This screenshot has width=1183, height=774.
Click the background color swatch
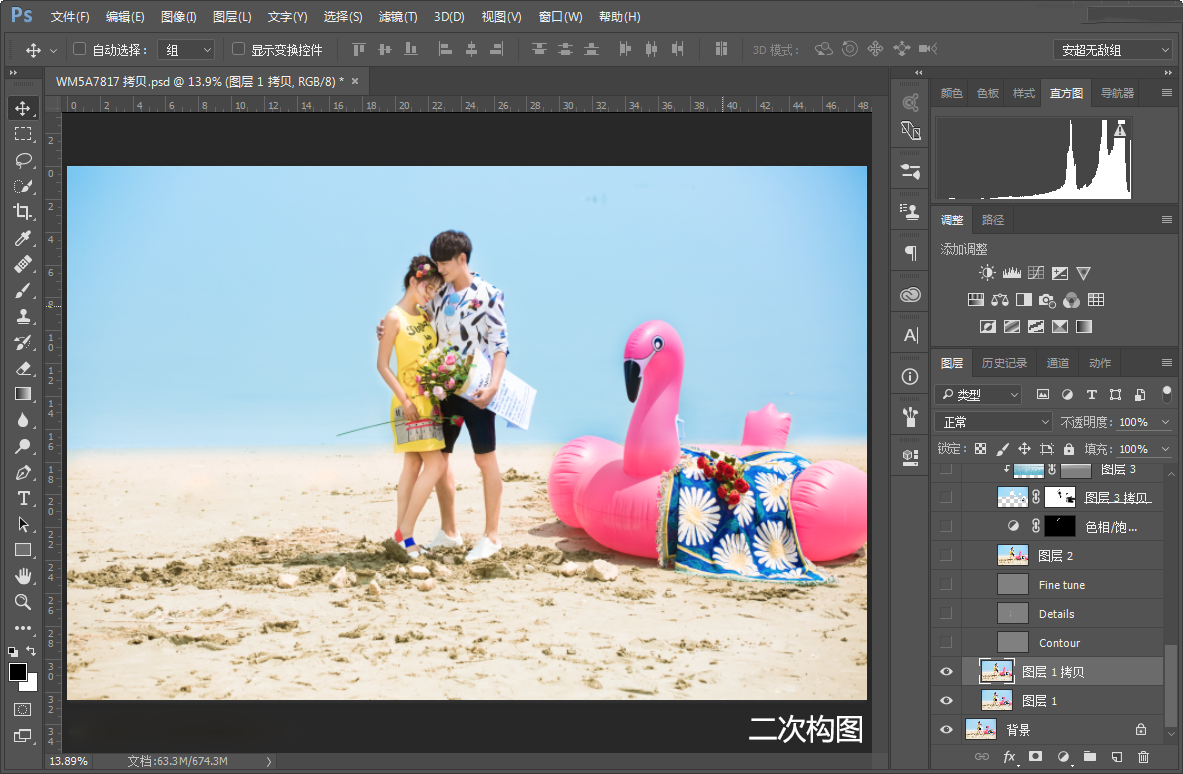coord(32,685)
